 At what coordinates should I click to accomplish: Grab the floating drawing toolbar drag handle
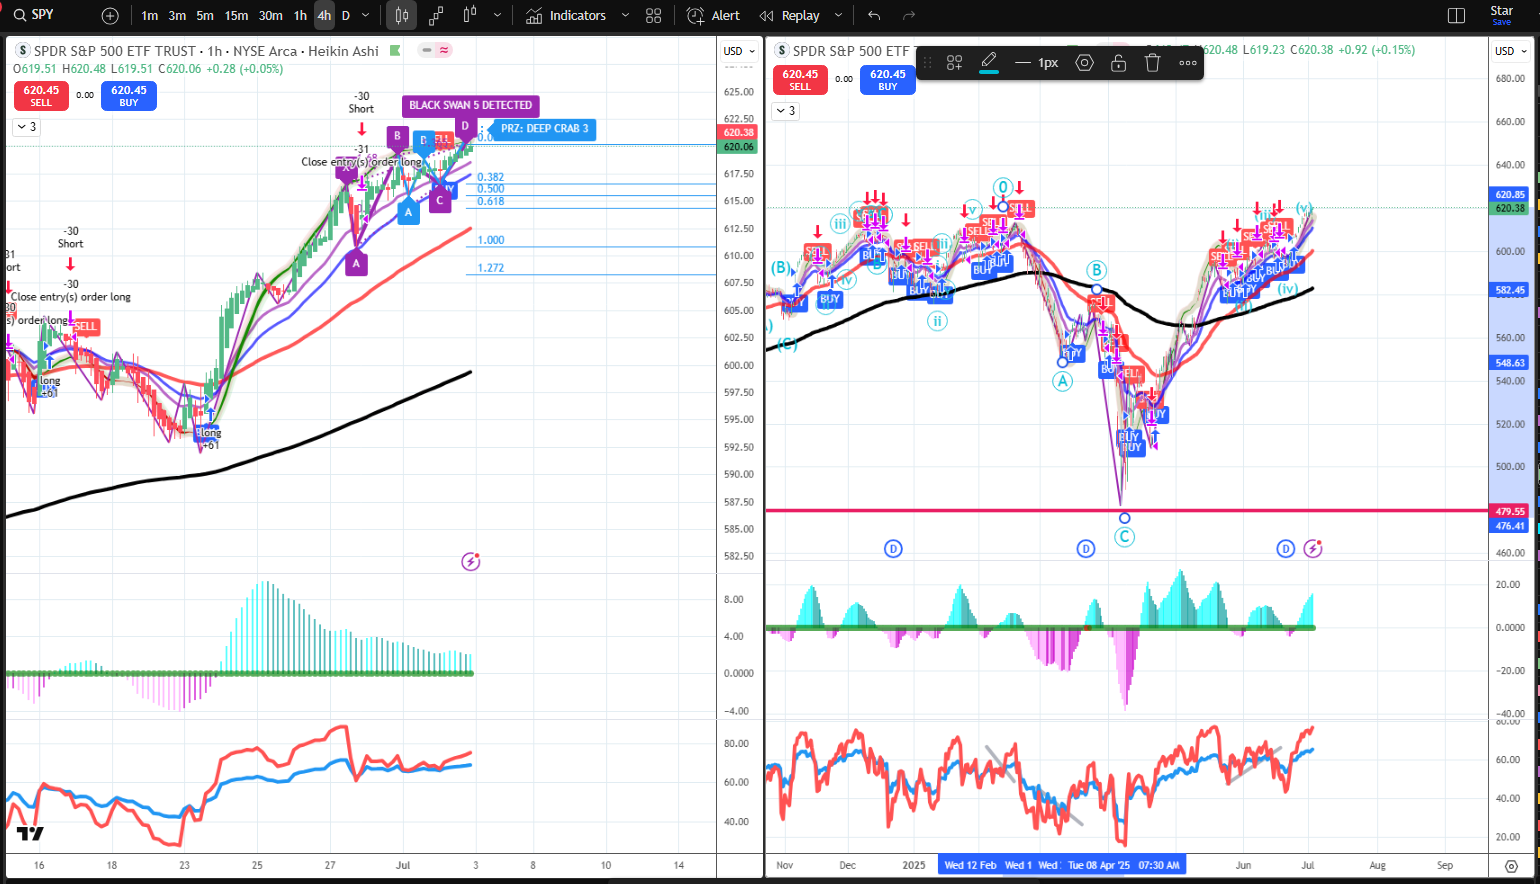click(927, 63)
